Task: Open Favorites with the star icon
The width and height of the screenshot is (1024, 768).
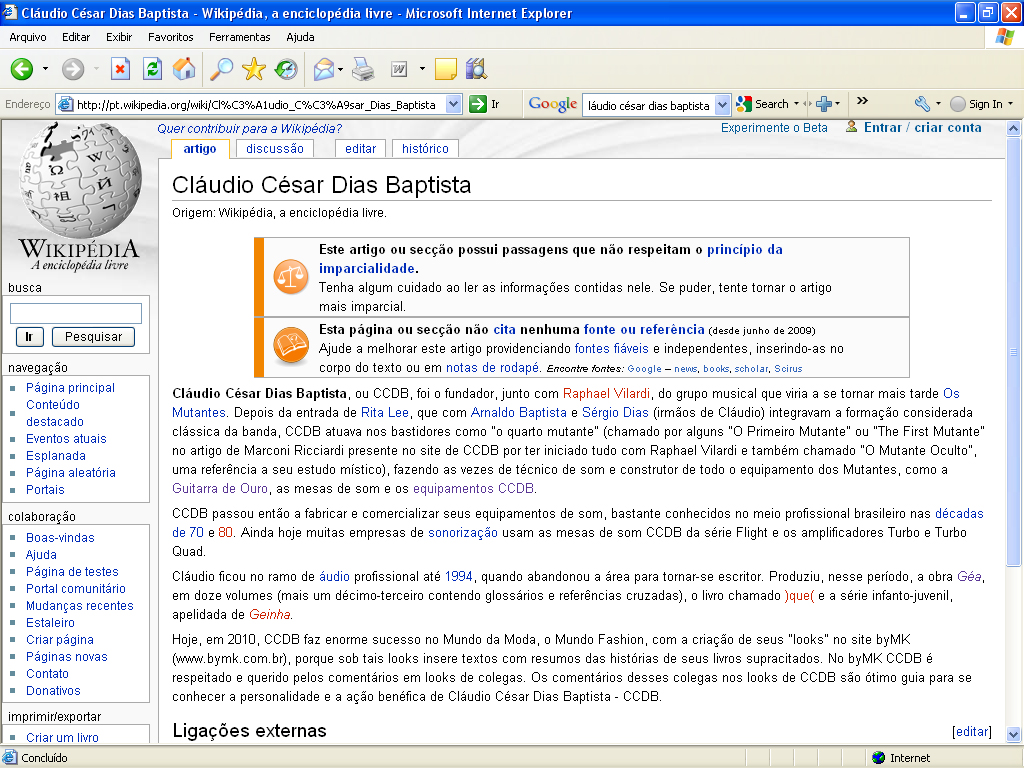Action: [254, 69]
